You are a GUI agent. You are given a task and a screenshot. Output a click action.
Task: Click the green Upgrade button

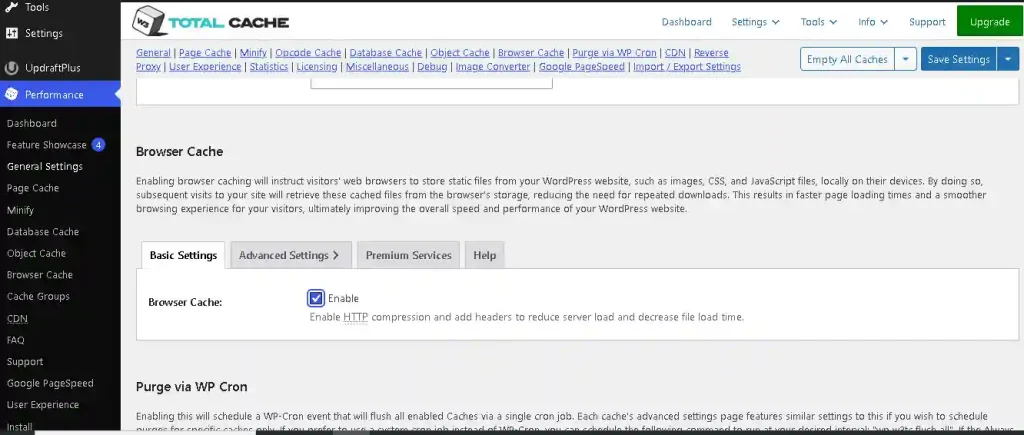989,22
